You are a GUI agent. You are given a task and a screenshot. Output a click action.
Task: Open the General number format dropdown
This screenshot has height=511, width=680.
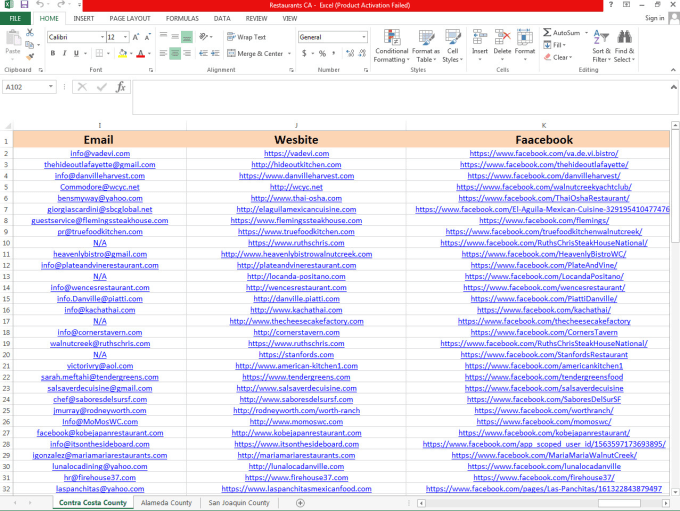click(x=364, y=37)
